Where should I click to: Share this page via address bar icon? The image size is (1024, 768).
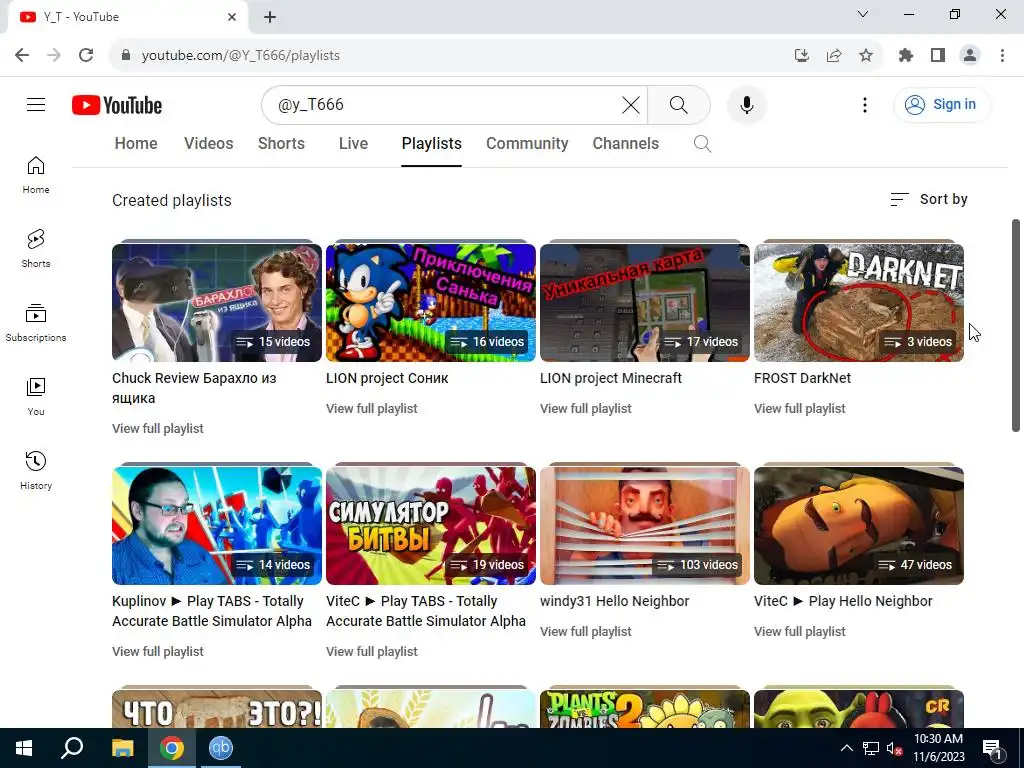834,56
